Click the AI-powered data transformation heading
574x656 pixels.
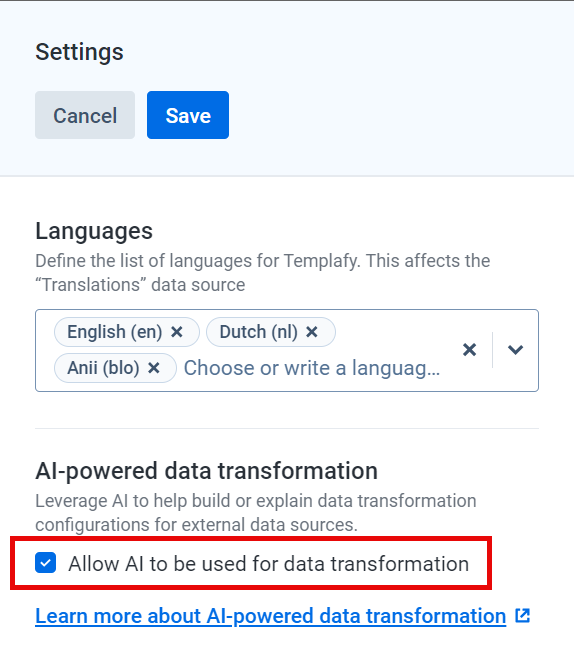207,471
